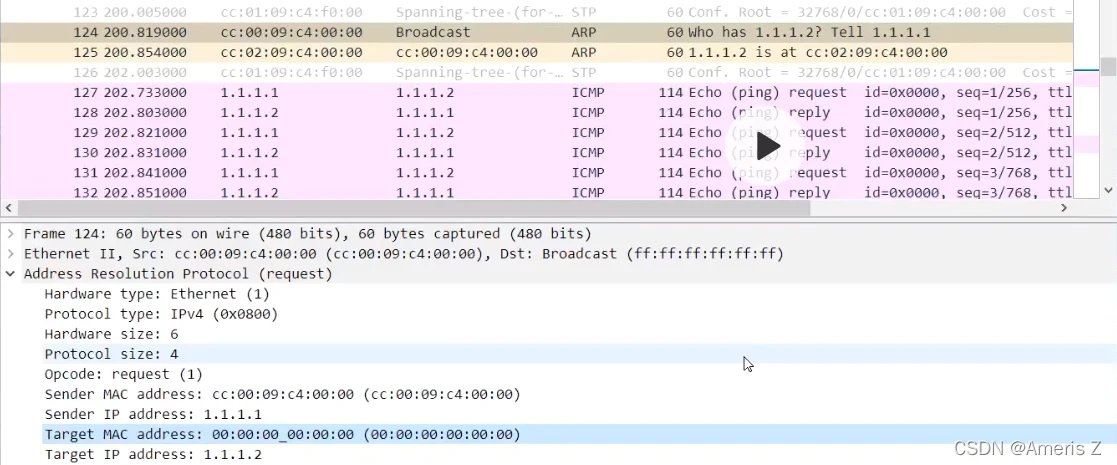Select packet 125 ARP reply row
This screenshot has width=1117, height=465.
(x=500, y=52)
